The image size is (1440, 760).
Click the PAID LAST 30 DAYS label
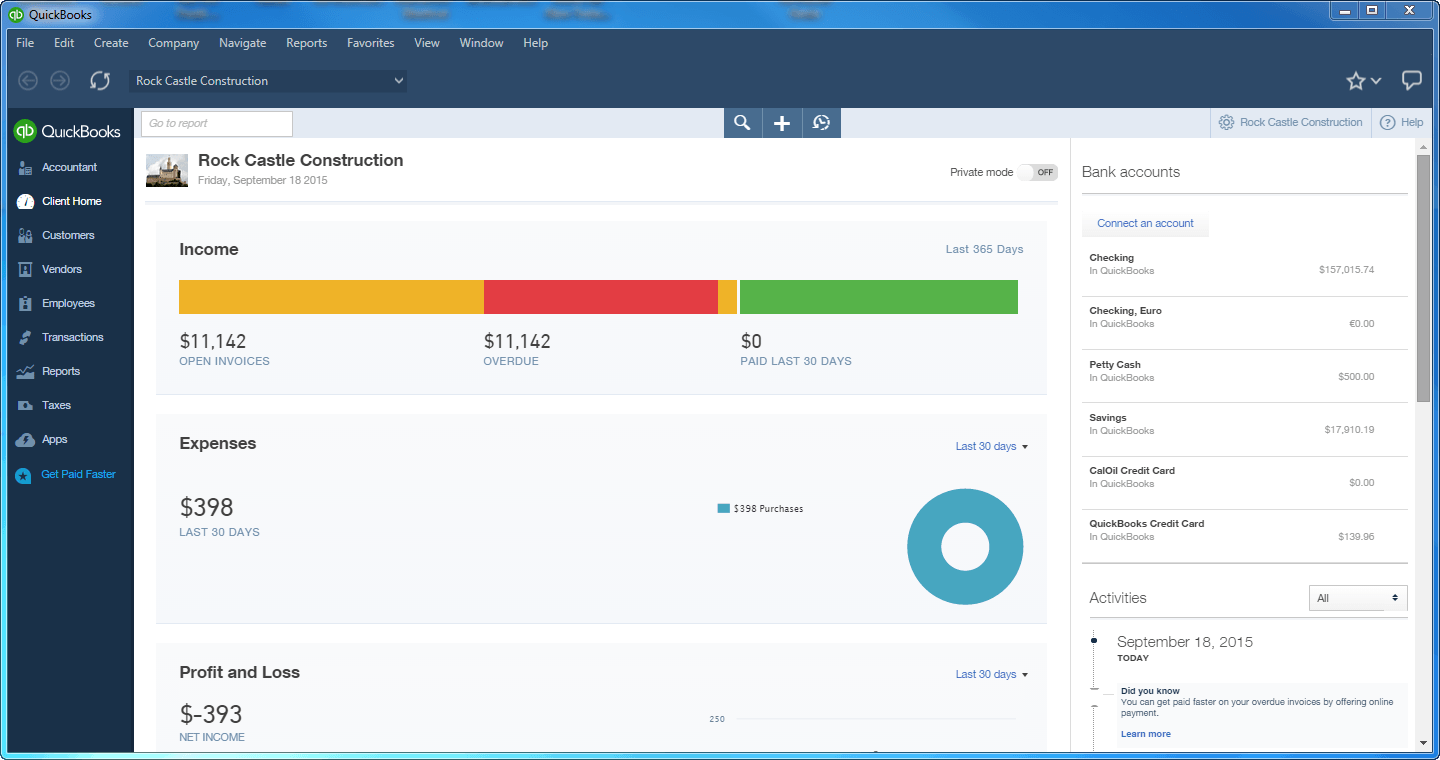pos(796,361)
